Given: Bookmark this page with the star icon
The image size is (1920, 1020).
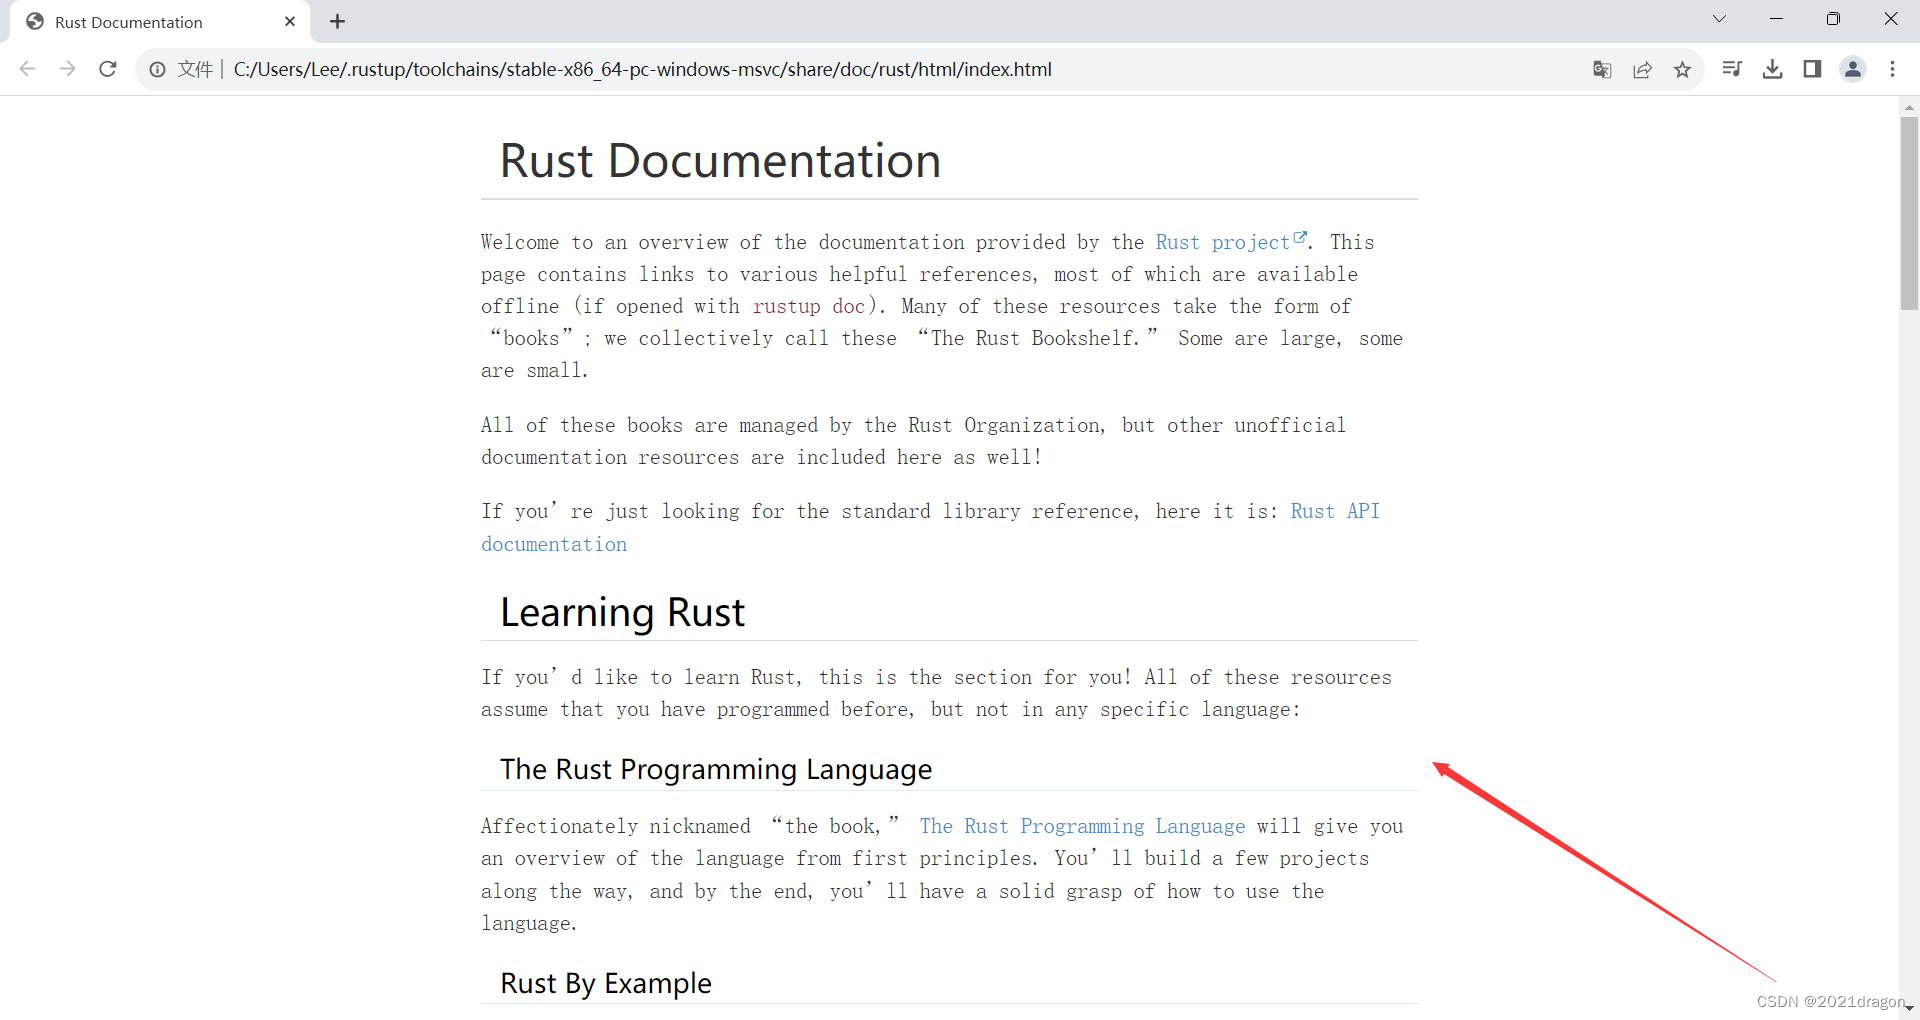Looking at the screenshot, I should 1682,69.
